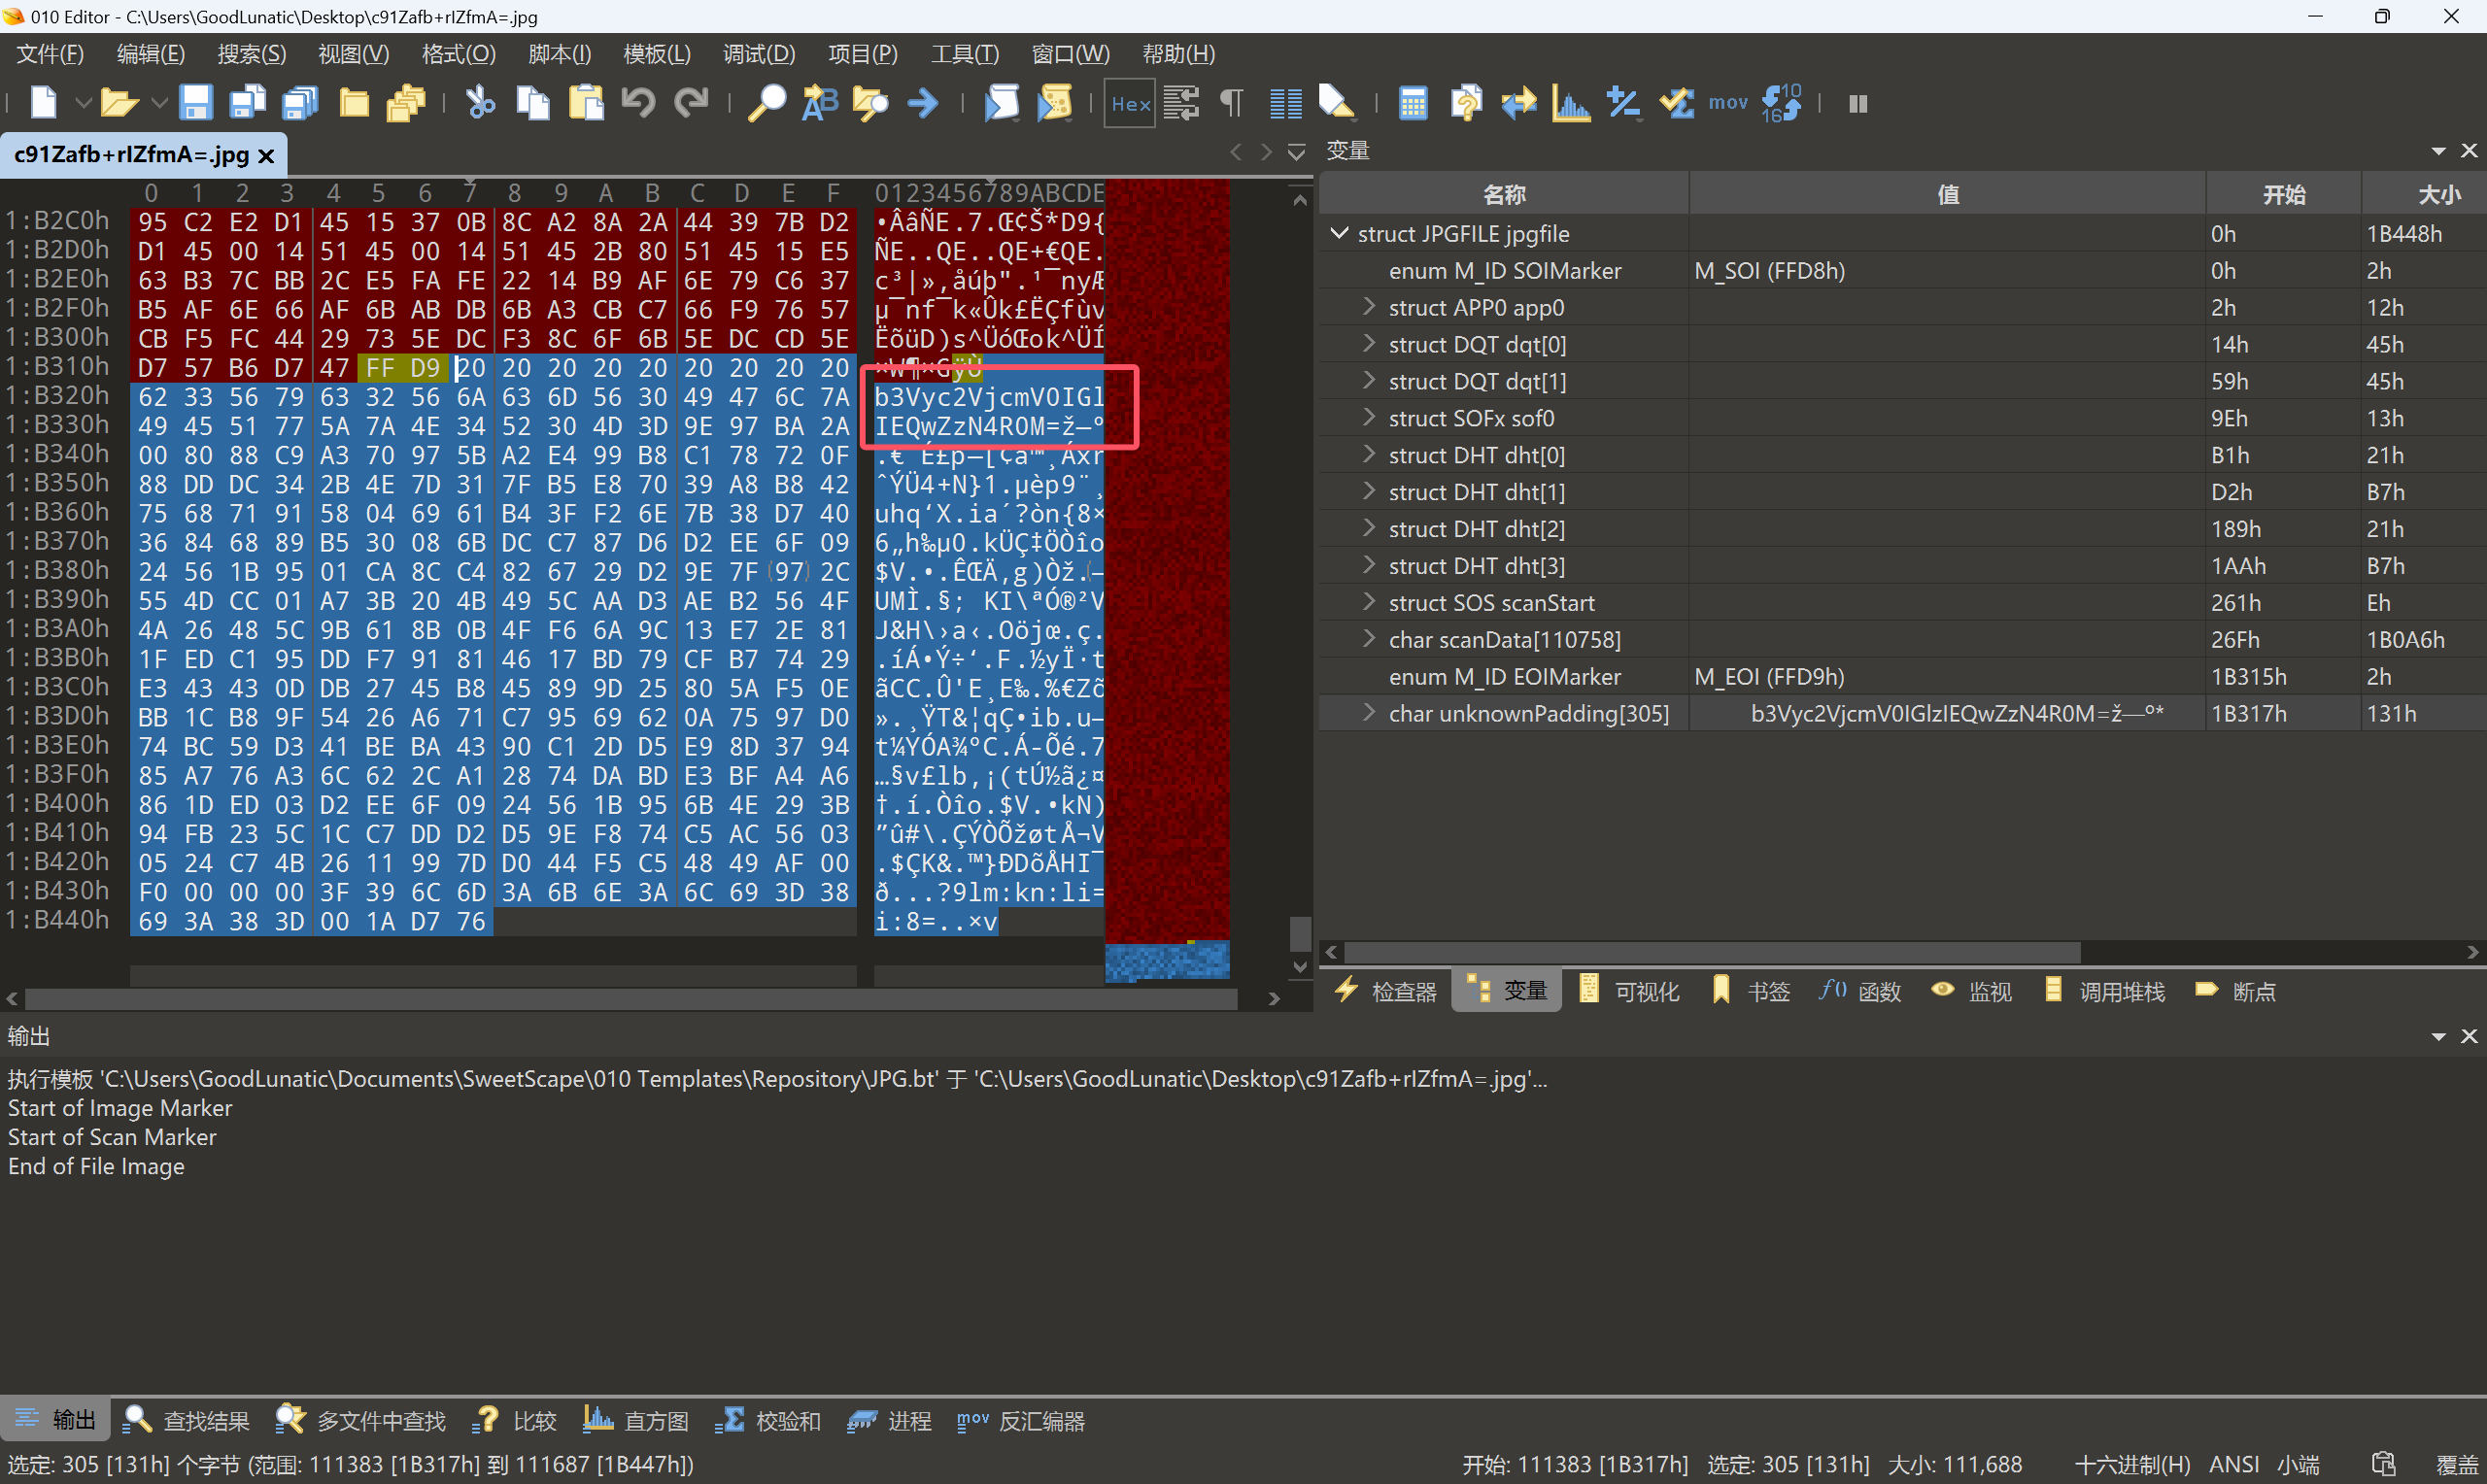Screen dimensions: 2487x1484
Task: Click the Save All icon
Action: [x=300, y=103]
